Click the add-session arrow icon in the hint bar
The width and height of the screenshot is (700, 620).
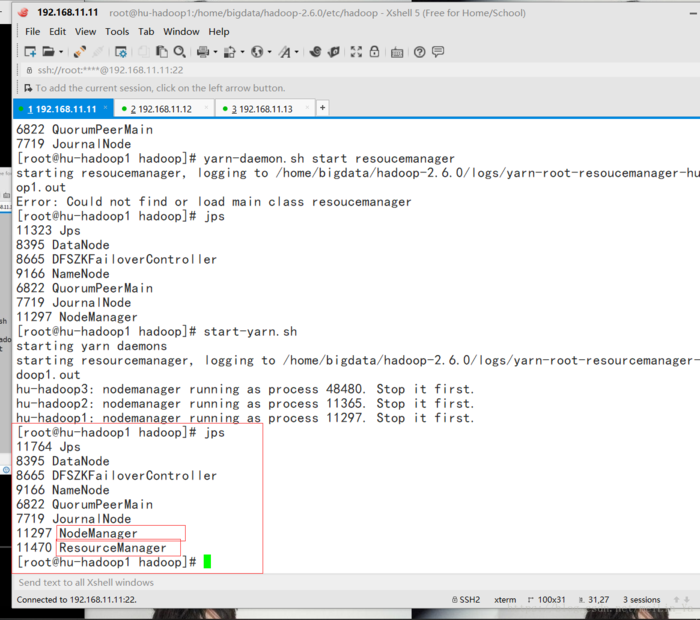28,88
